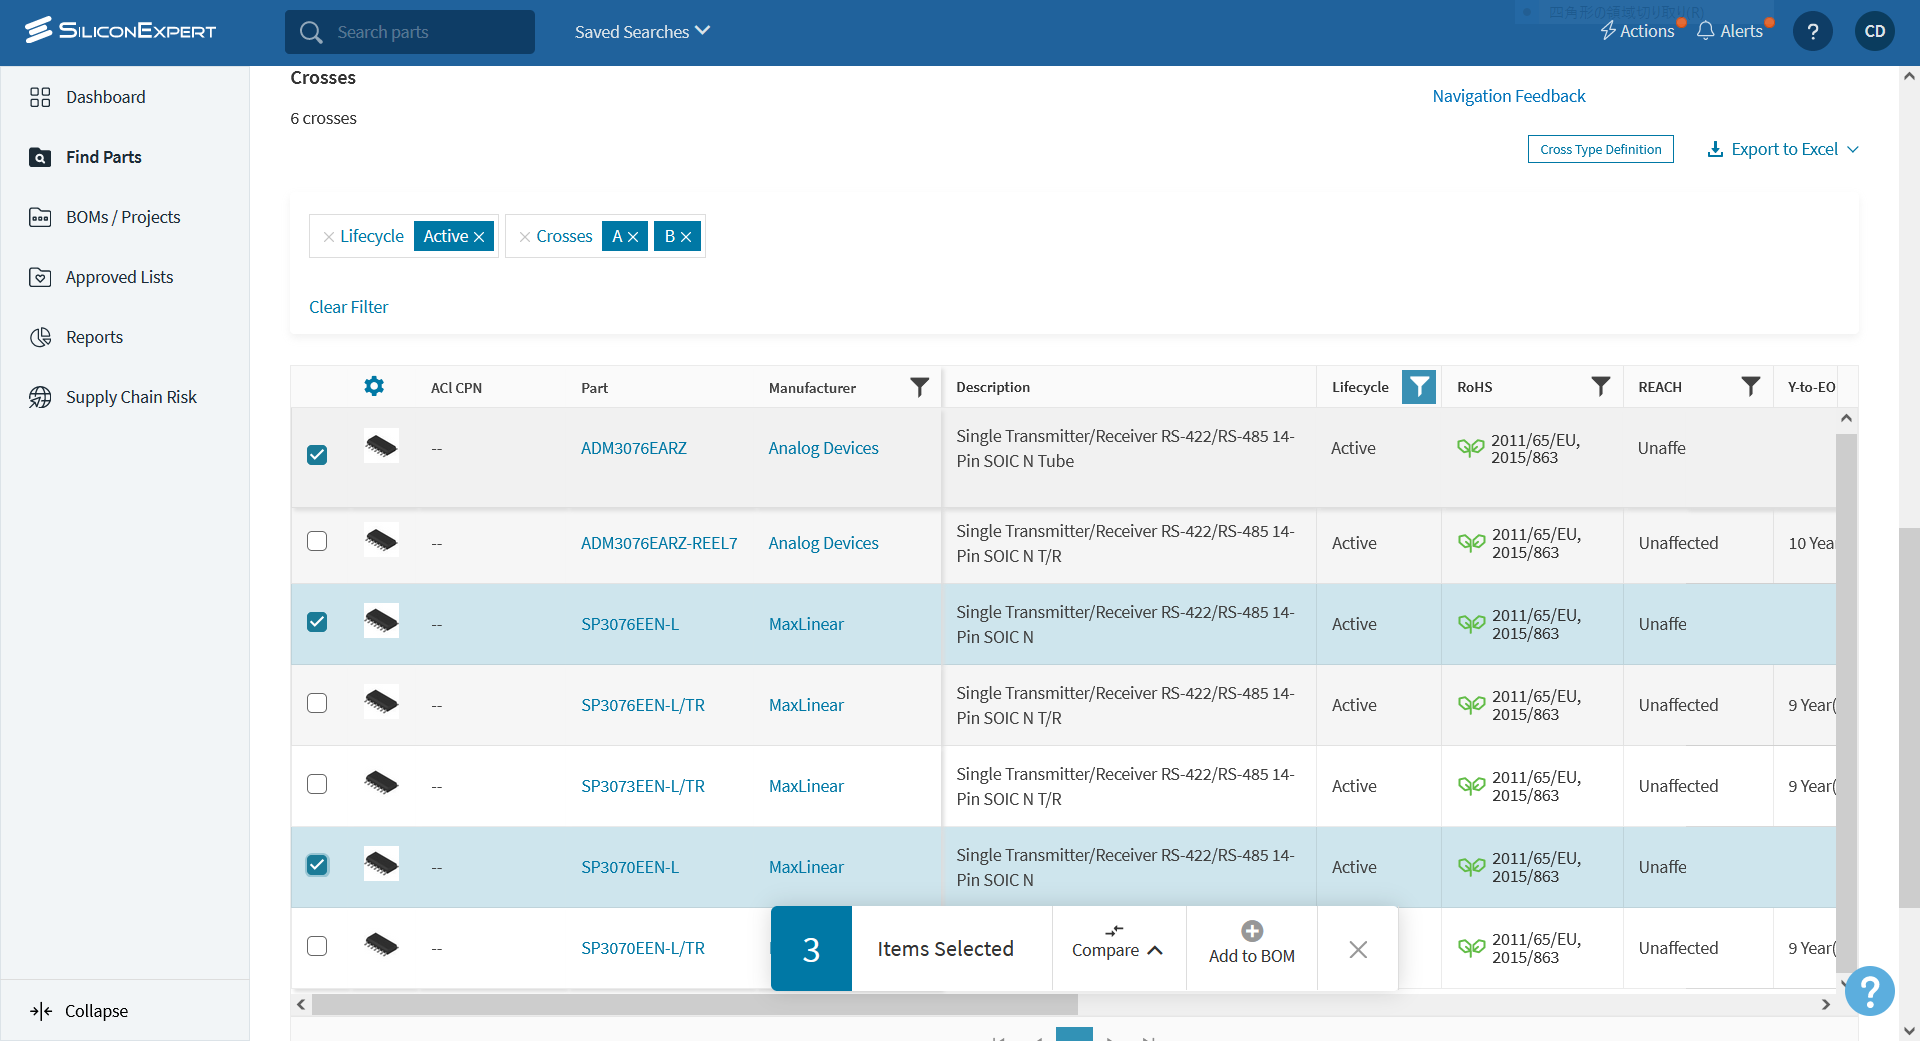Click the Add to BOM button
The height and width of the screenshot is (1041, 1920).
click(x=1252, y=949)
